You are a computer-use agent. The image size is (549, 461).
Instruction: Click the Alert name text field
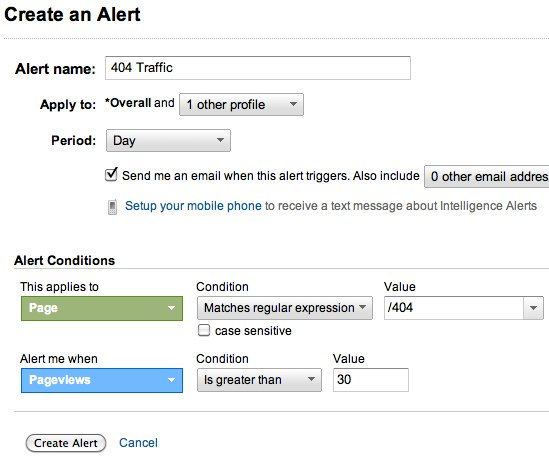click(258, 68)
